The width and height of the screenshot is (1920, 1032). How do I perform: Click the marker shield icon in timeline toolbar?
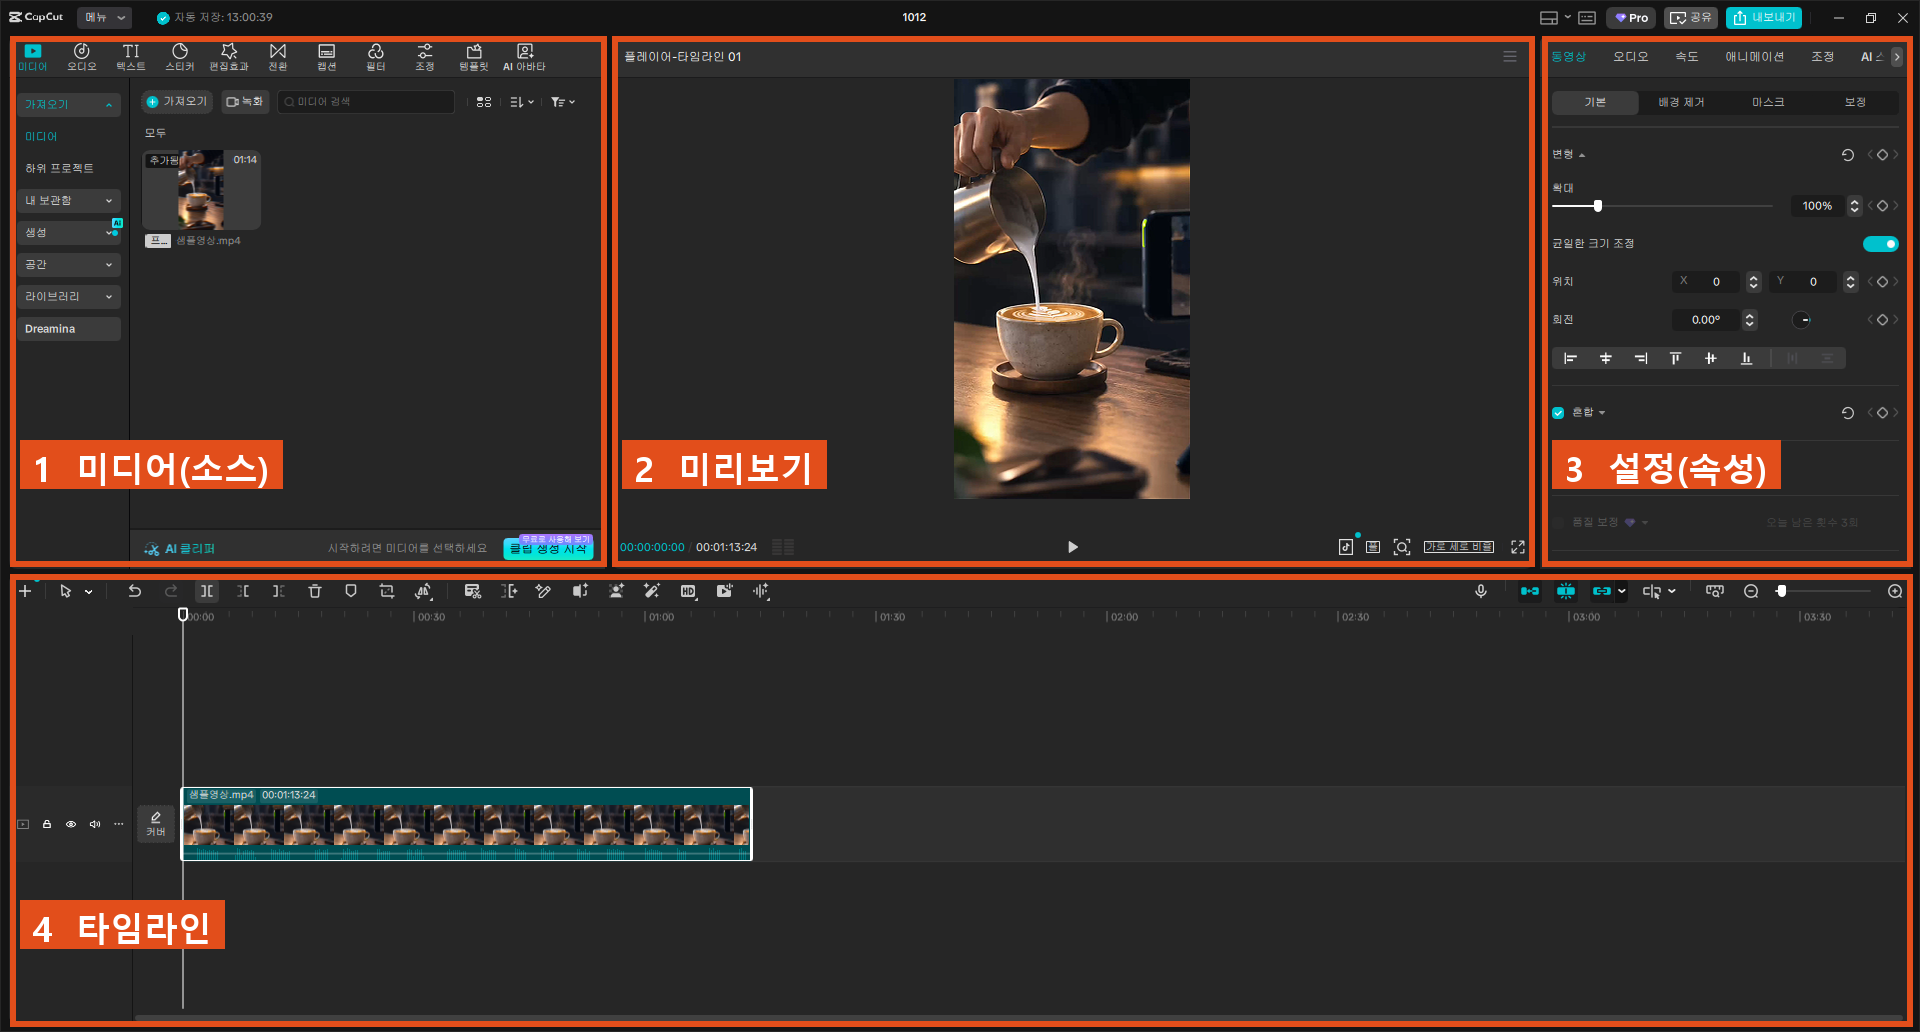[x=351, y=591]
